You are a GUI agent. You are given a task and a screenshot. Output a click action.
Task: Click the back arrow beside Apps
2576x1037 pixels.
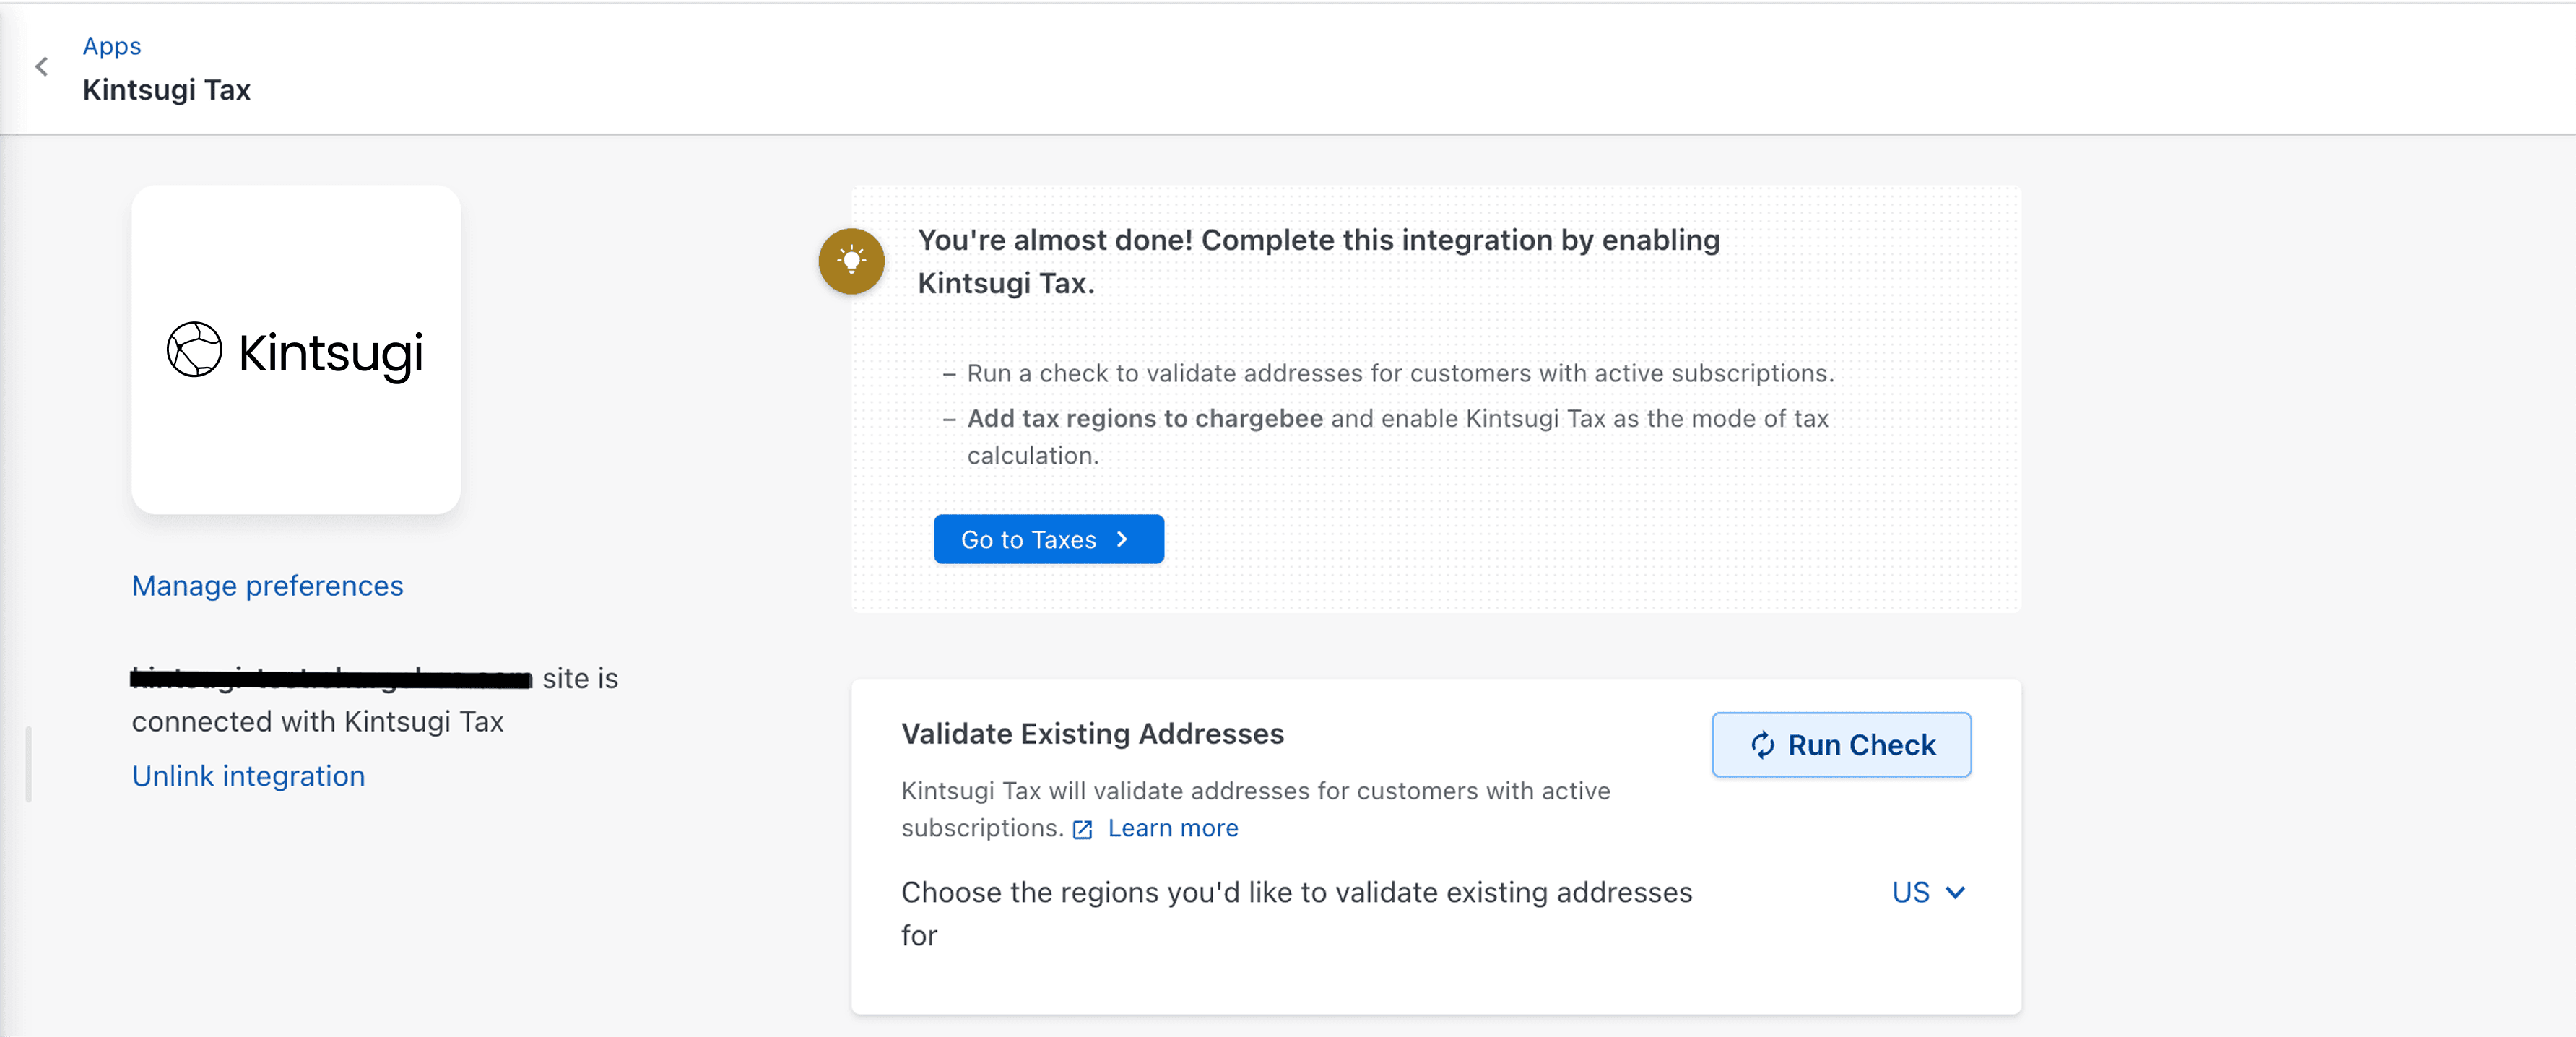click(42, 67)
